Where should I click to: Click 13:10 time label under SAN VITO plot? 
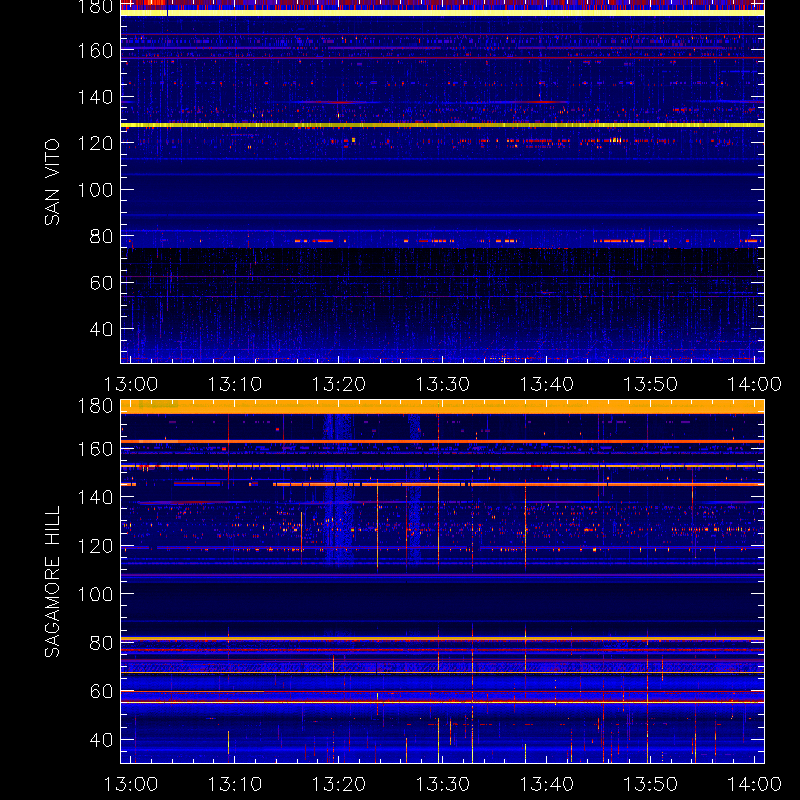(x=235, y=384)
